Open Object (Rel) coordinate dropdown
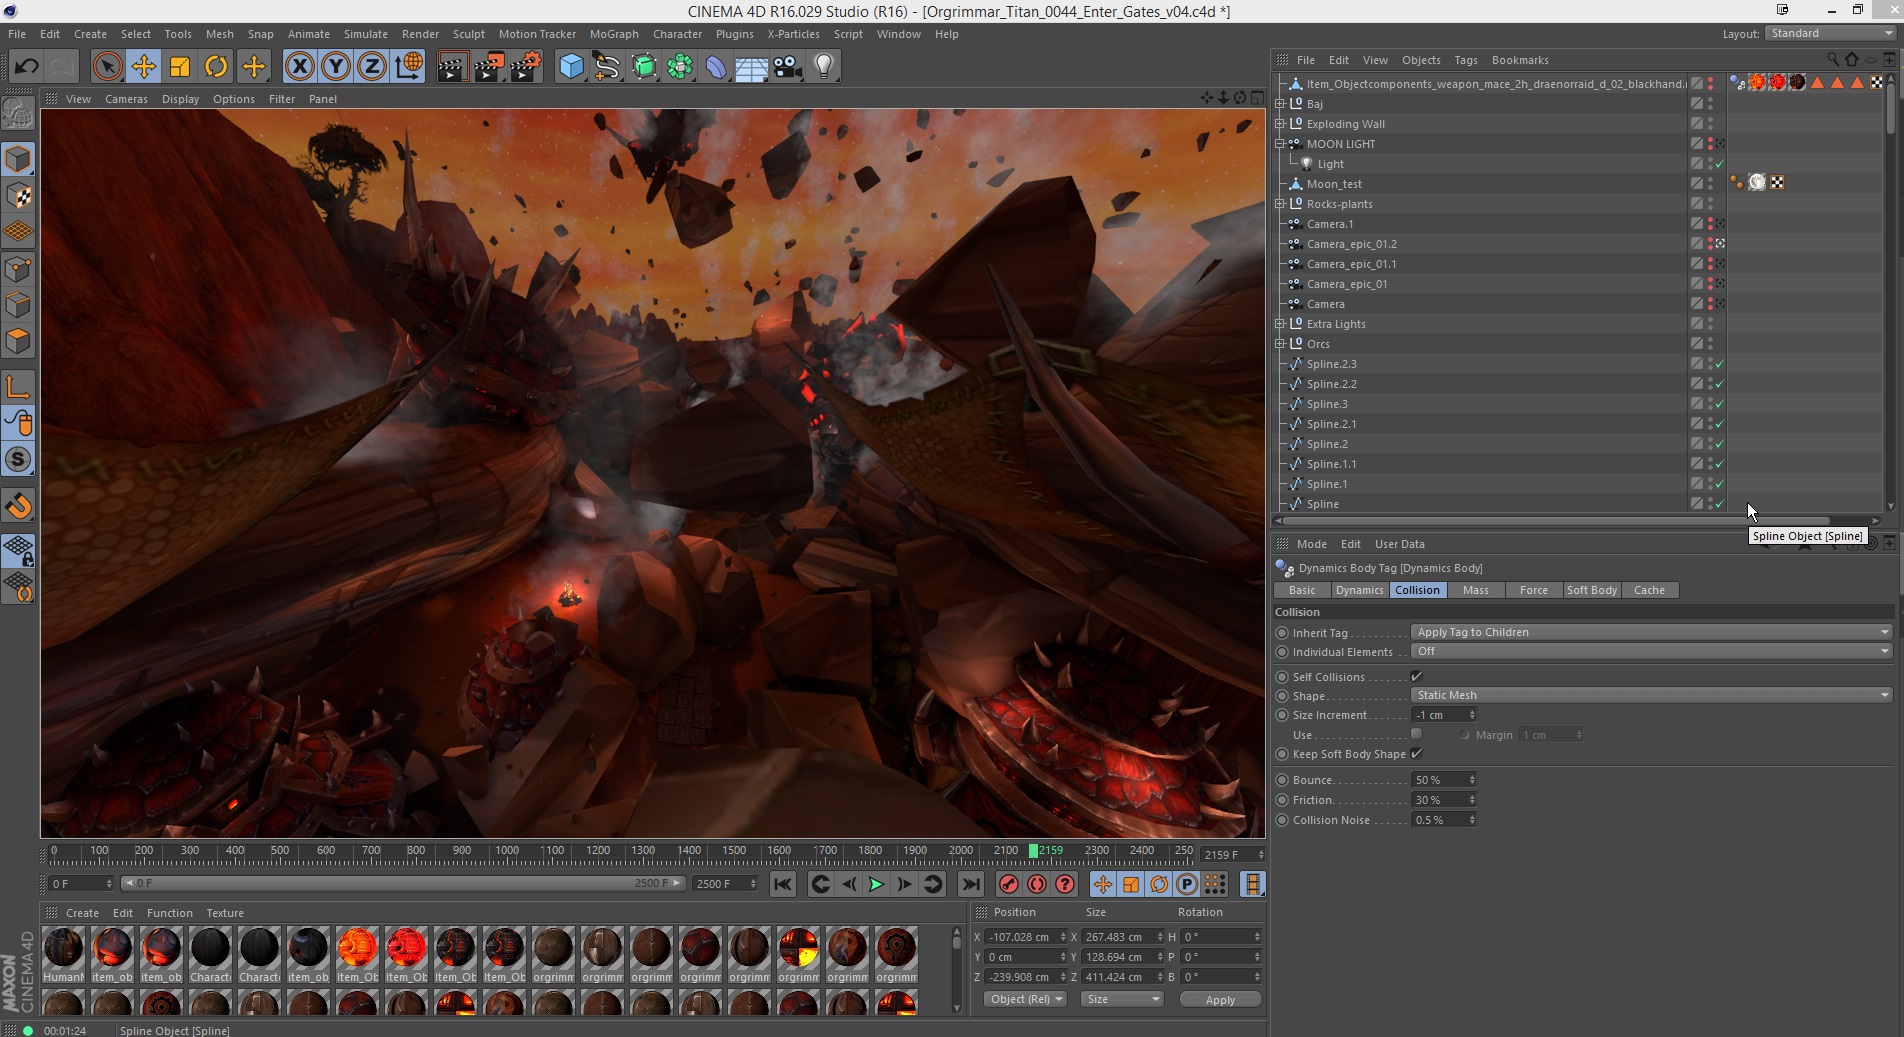 point(1025,999)
